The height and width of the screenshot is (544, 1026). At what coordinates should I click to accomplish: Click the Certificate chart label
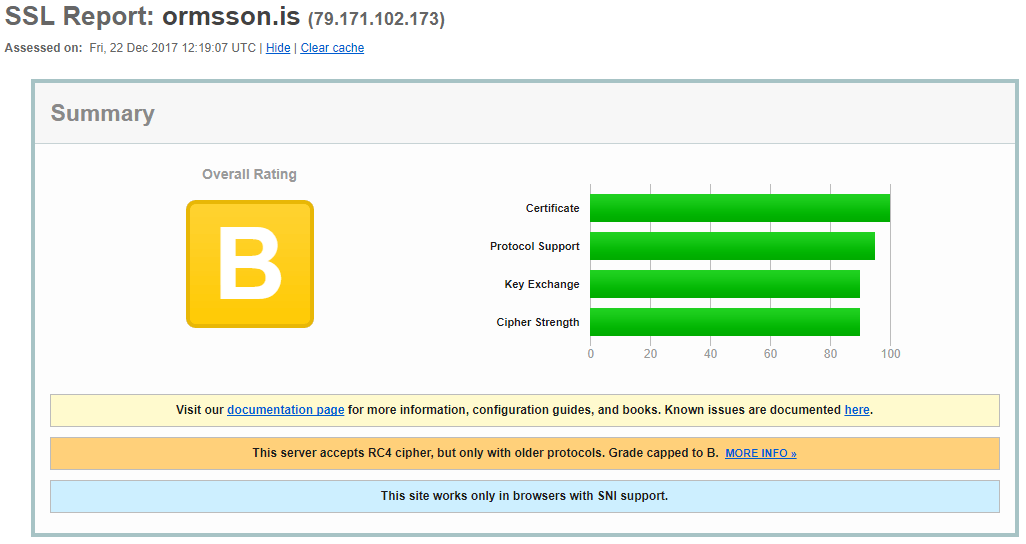tap(552, 208)
